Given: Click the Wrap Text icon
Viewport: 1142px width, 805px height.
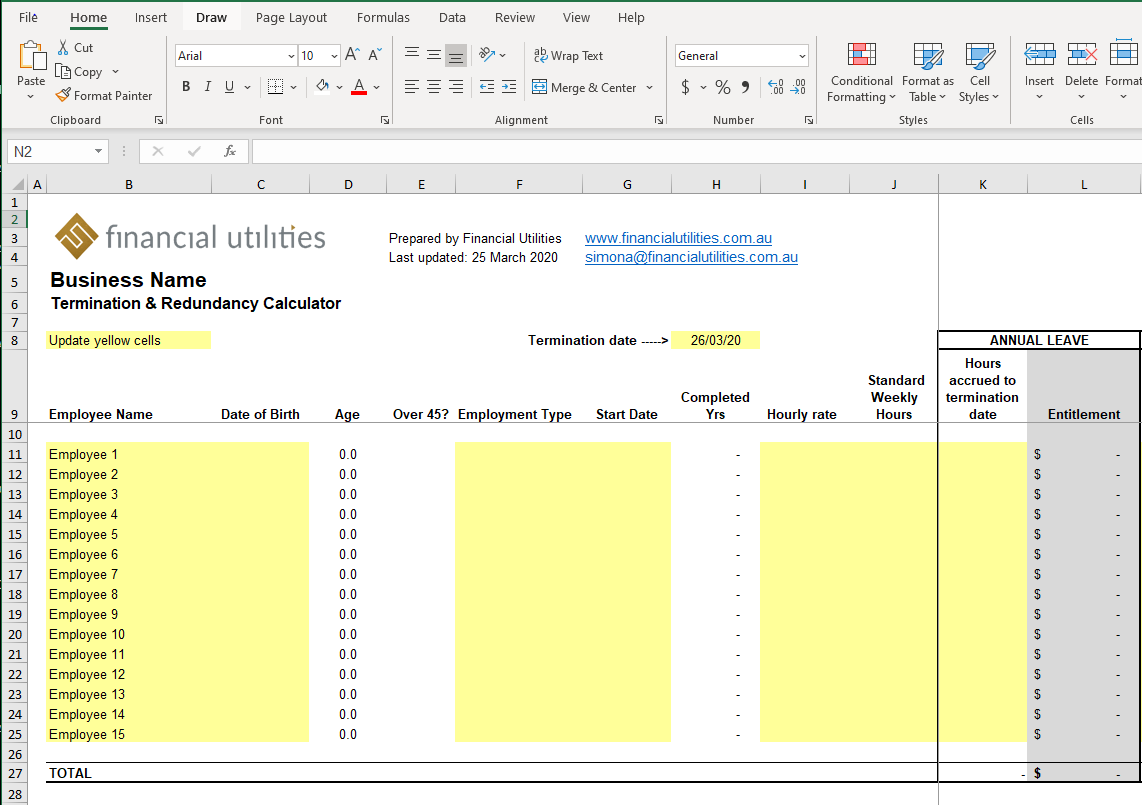Looking at the screenshot, I should [x=568, y=55].
